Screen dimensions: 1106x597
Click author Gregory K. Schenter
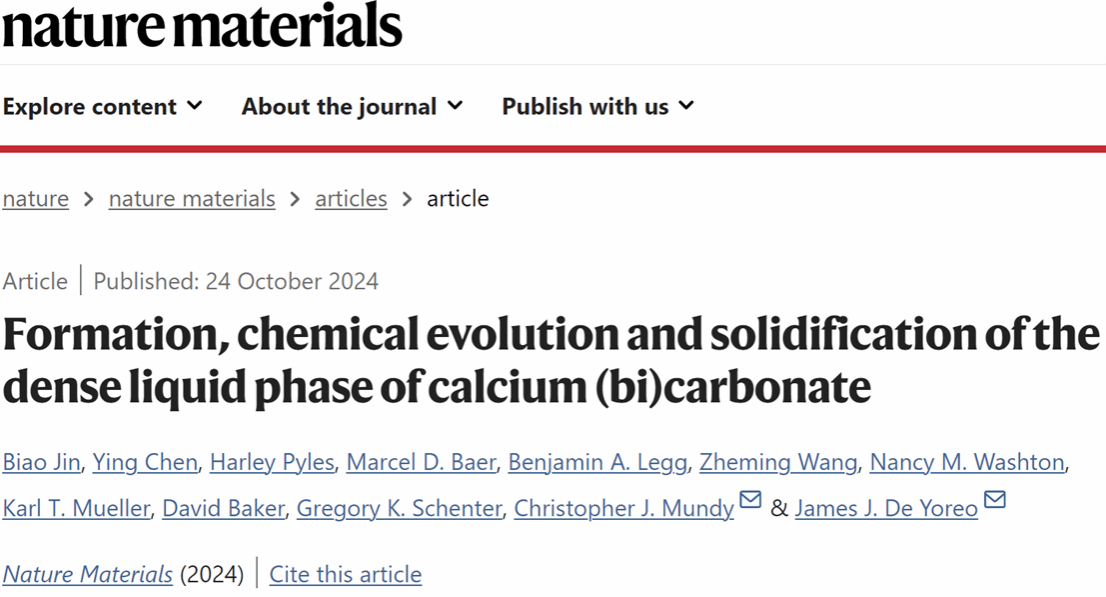(x=399, y=508)
